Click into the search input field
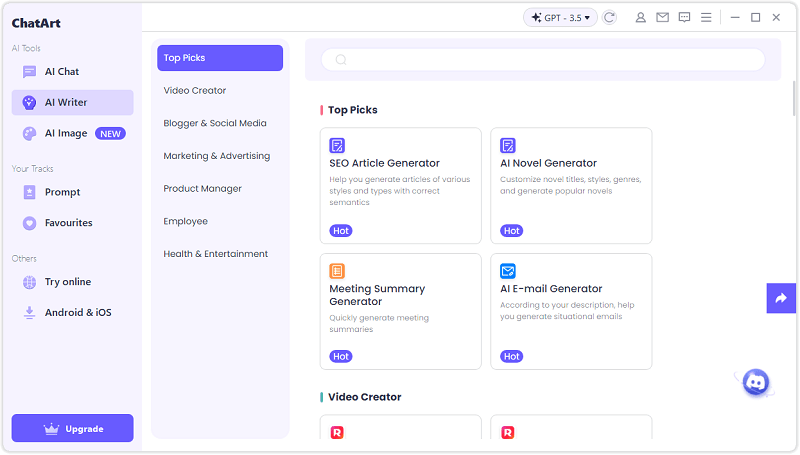Image resolution: width=800 pixels, height=455 pixels. 543,60
